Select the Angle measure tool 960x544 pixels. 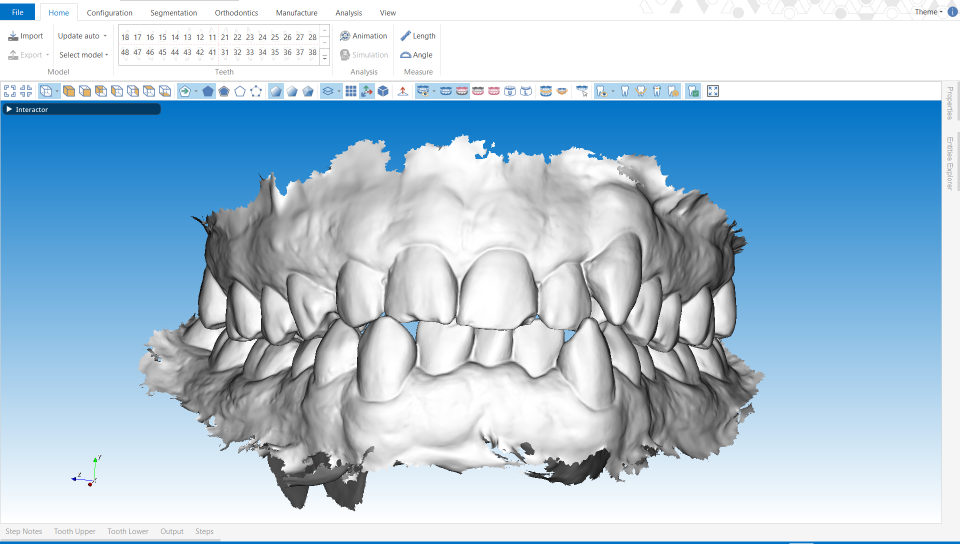[417, 55]
